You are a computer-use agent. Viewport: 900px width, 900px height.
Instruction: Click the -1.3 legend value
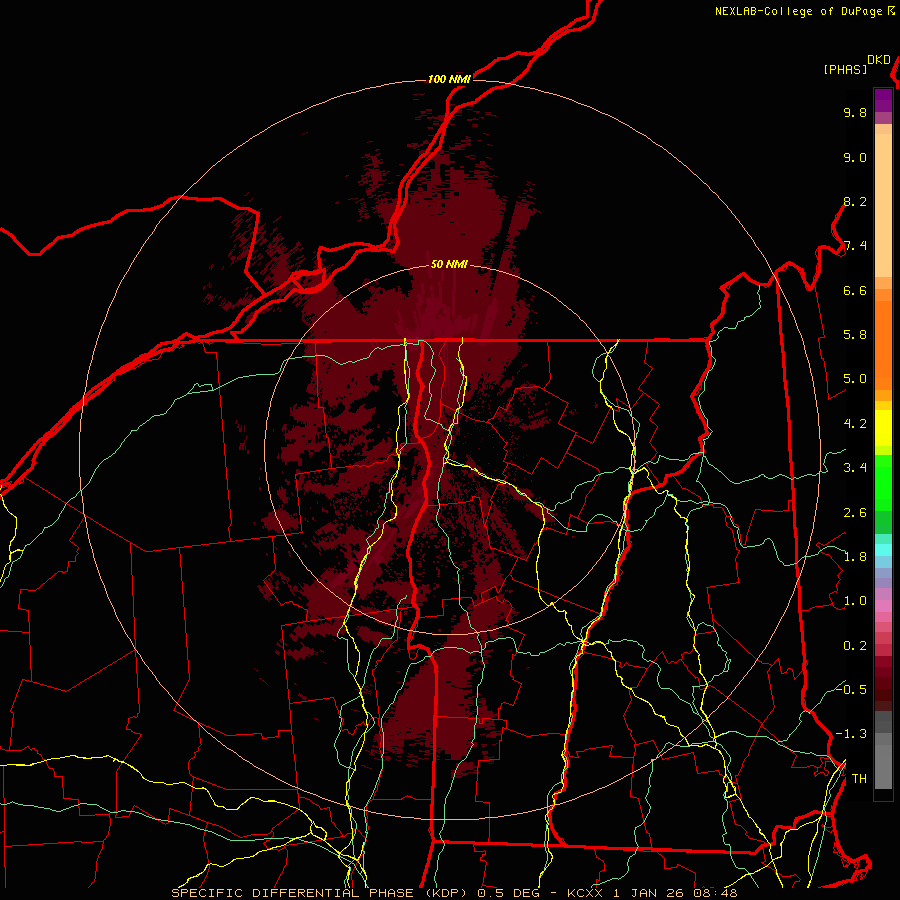pyautogui.click(x=851, y=734)
